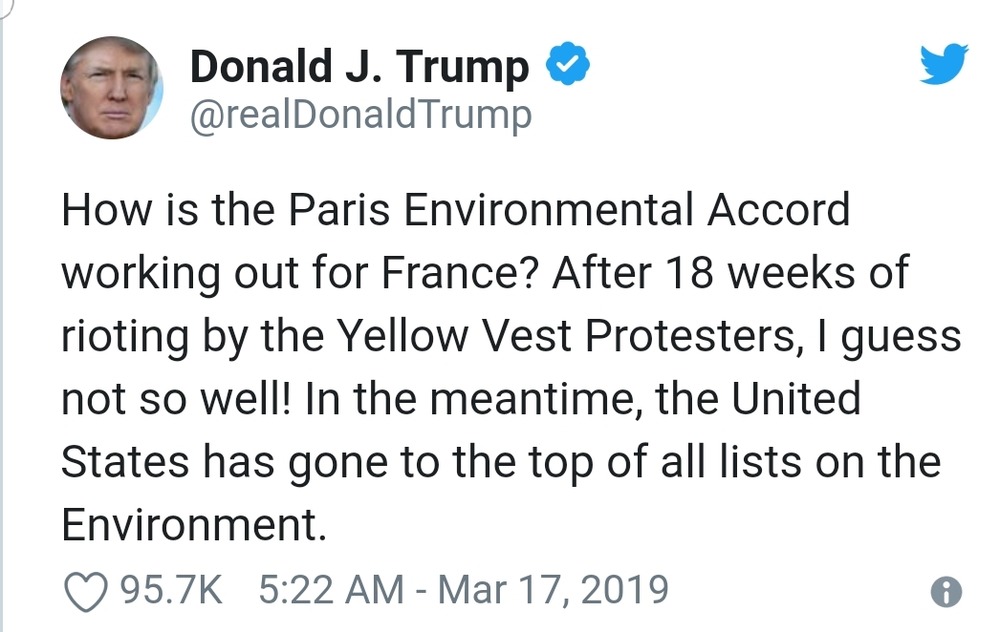Open the round profile avatar photo
The image size is (1000, 632).
[x=111, y=87]
